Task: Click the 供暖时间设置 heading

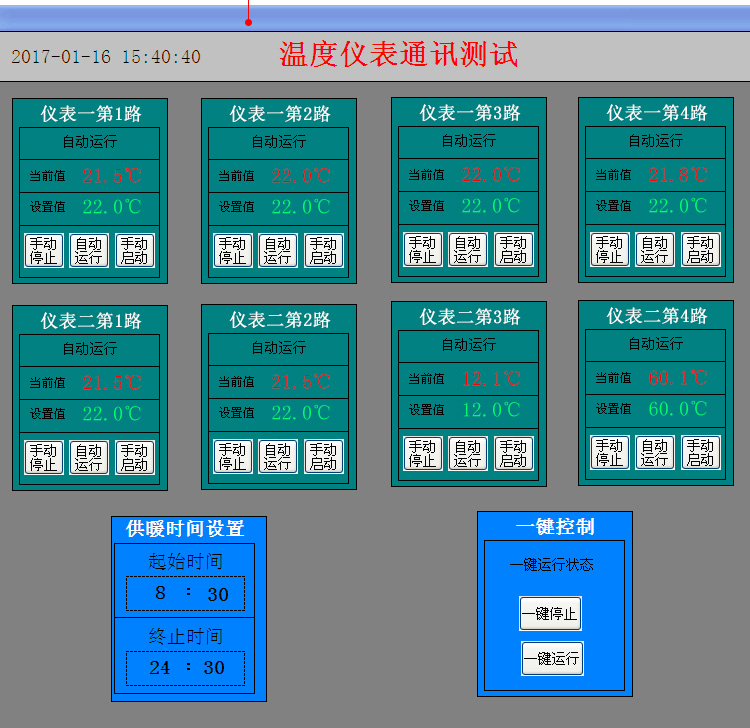Action: point(185,529)
